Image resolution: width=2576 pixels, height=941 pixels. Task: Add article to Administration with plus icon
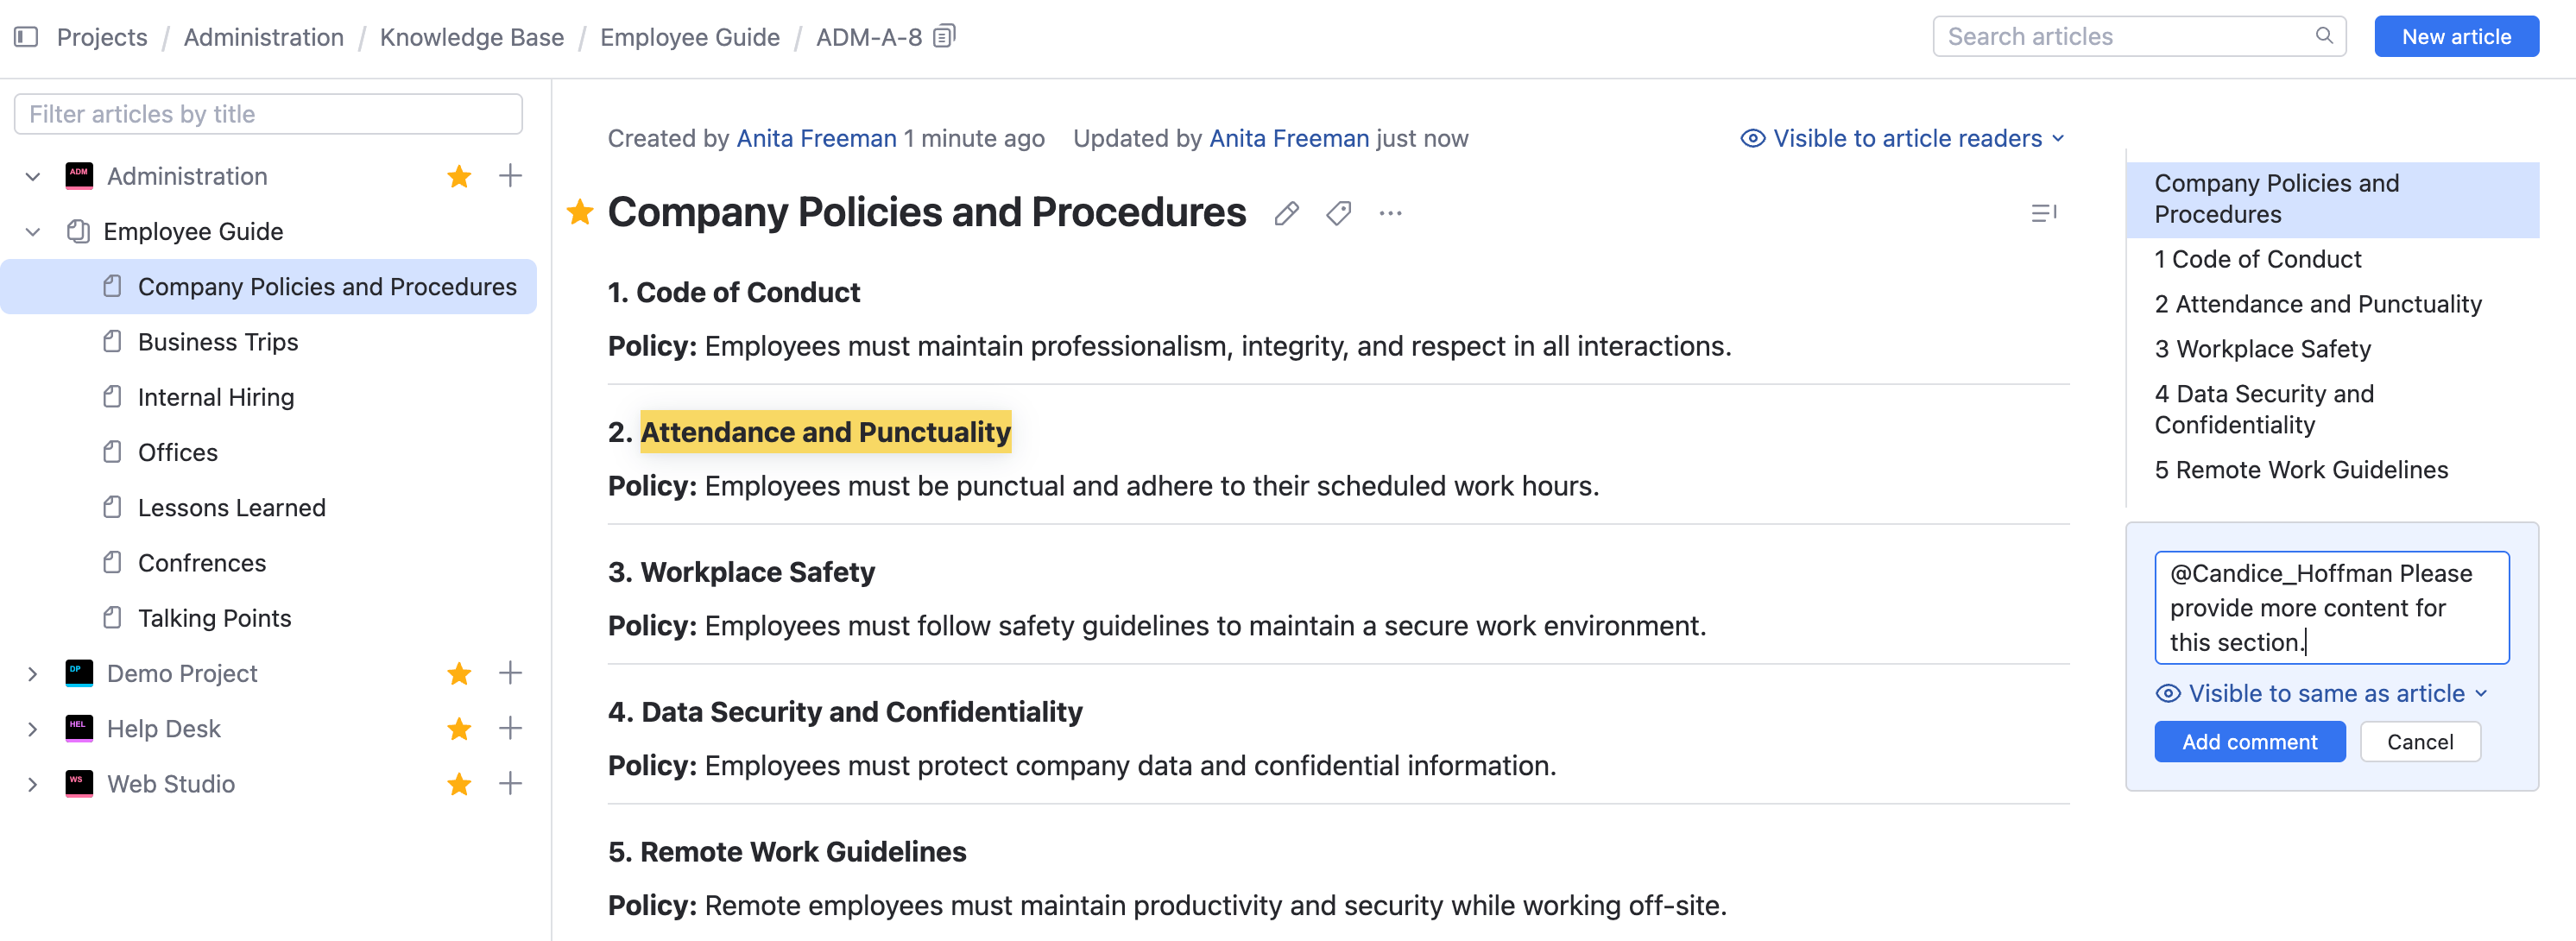pos(510,176)
